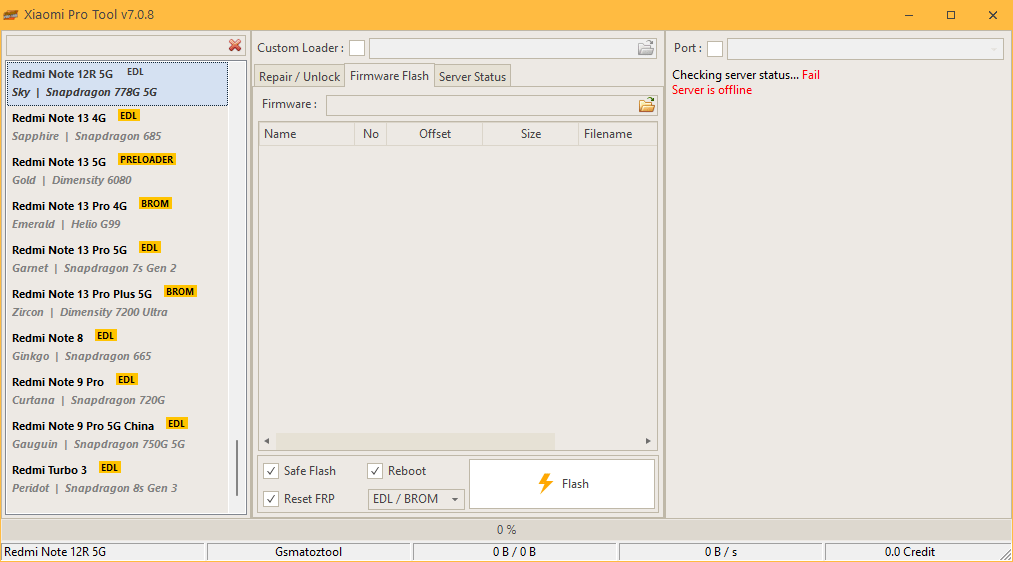
Task: Enable the Custom Loader checkbox
Action: [x=357, y=49]
